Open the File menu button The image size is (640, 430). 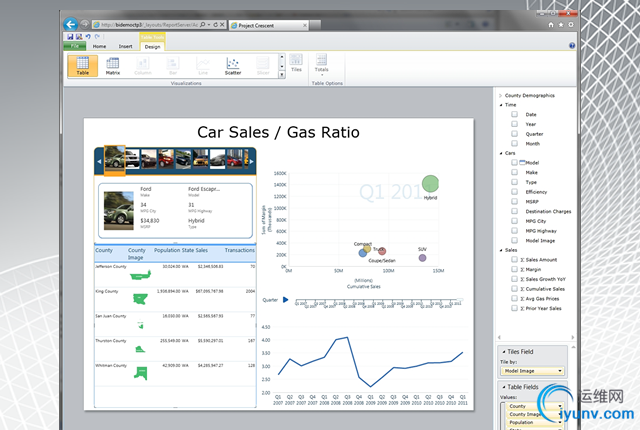[75, 46]
